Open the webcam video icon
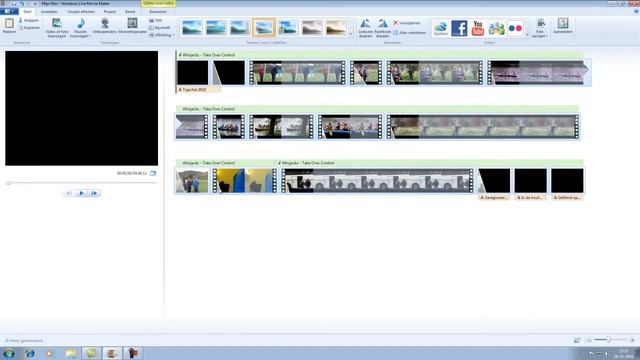The height and width of the screenshot is (360, 640). (105, 23)
